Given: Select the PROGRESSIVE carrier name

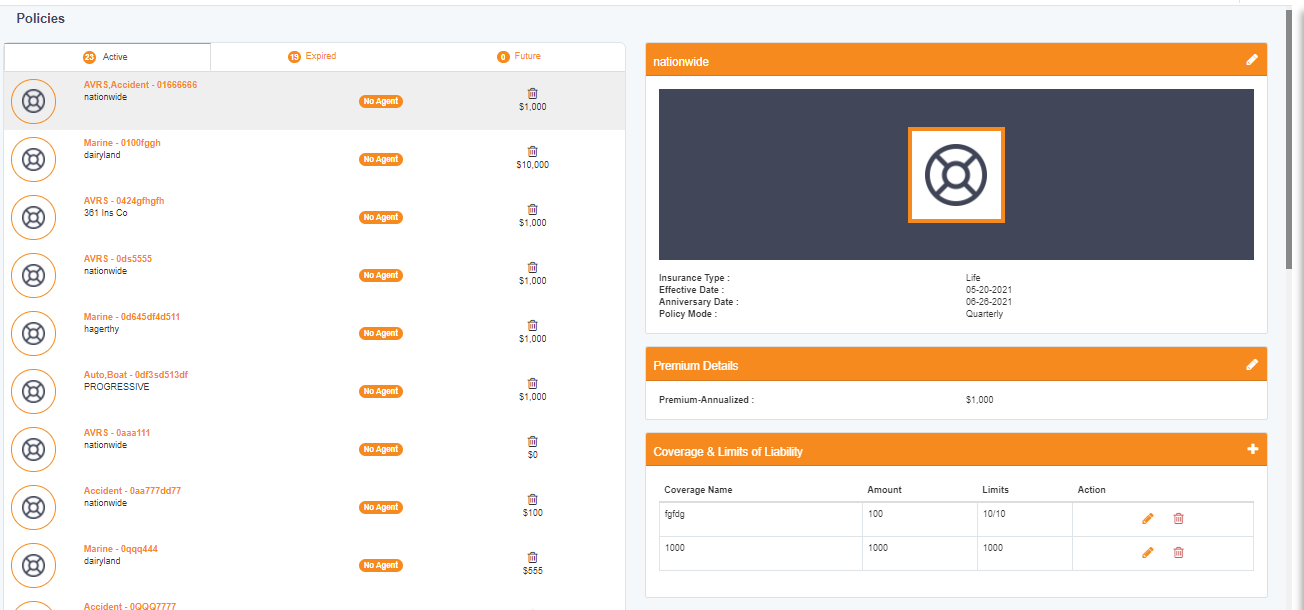Looking at the screenshot, I should click(x=117, y=387).
